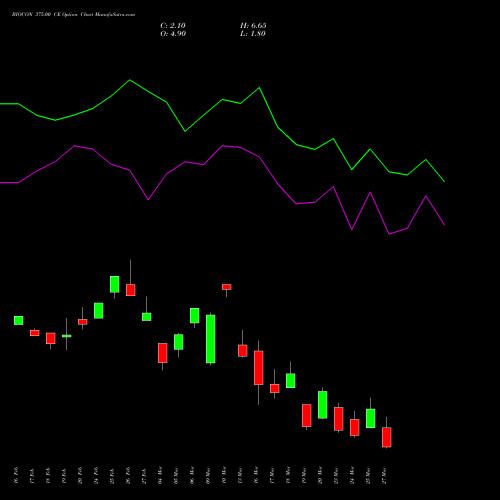Click the green indicator line peak near 26 Feb
This screenshot has width=500, height=500.
pos(130,80)
